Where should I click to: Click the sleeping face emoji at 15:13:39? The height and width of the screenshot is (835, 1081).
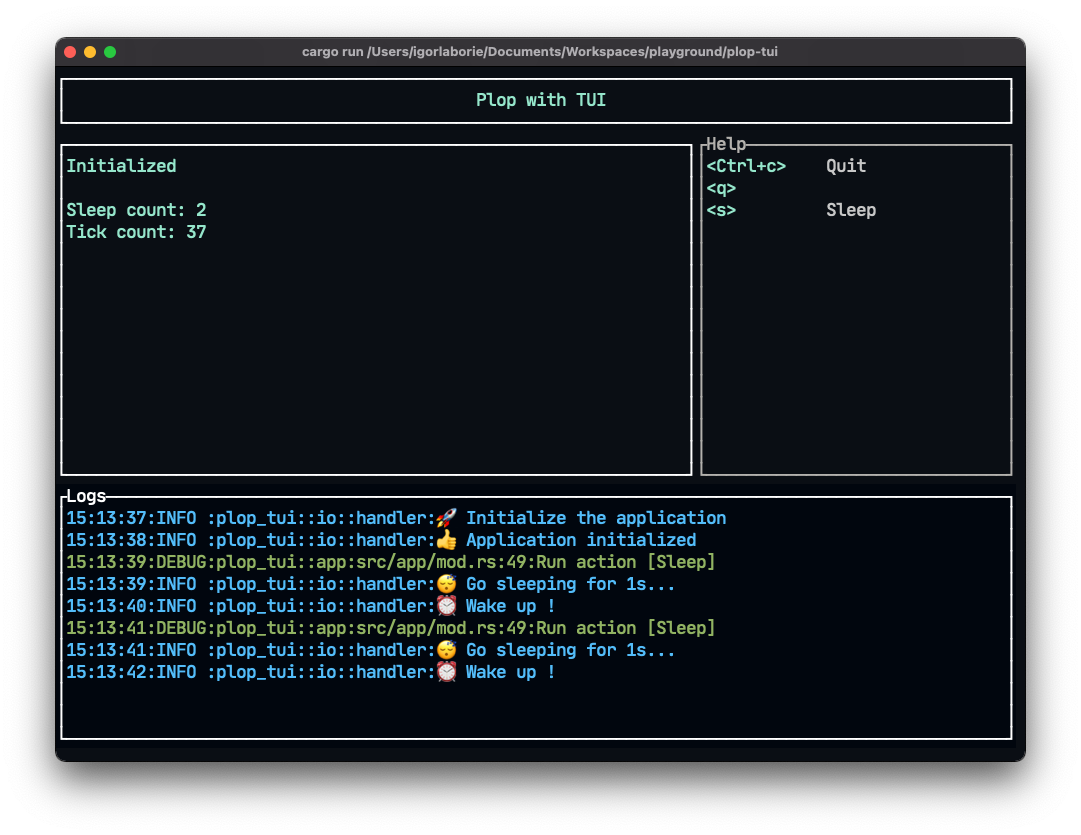click(447, 584)
